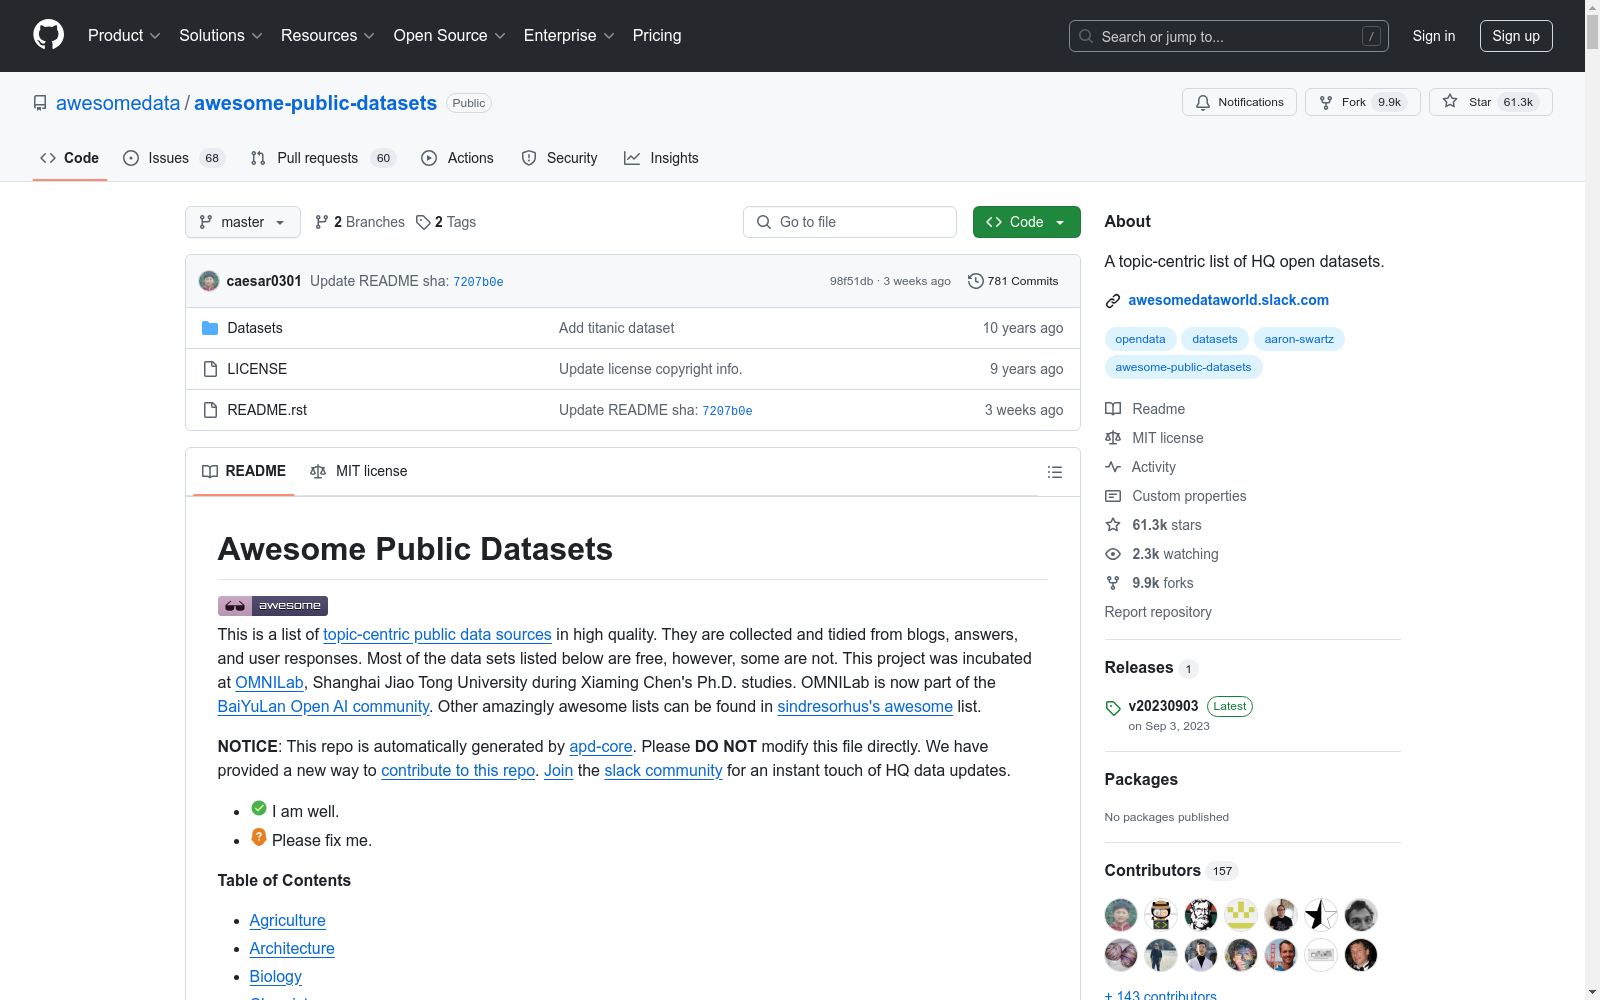Screen dimensions: 1600x1000
Task: Open the master branch selector
Action: point(243,222)
